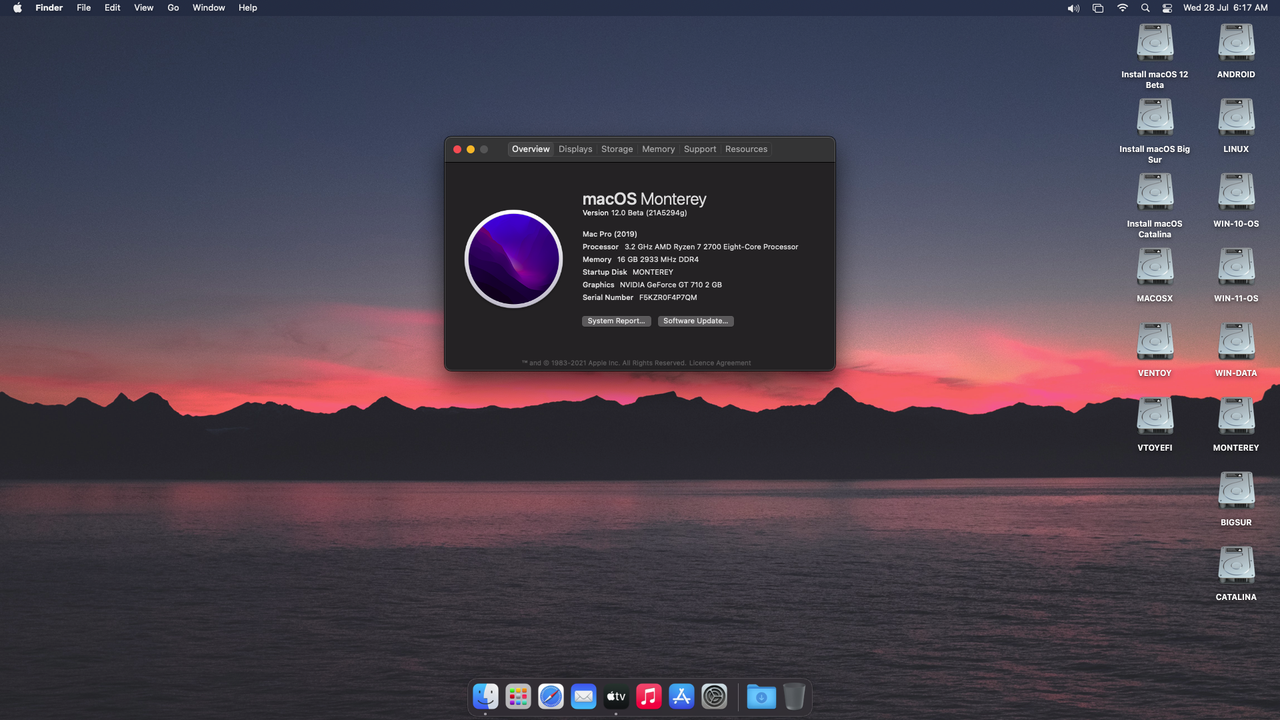Switch to the Overview tab

click(530, 149)
